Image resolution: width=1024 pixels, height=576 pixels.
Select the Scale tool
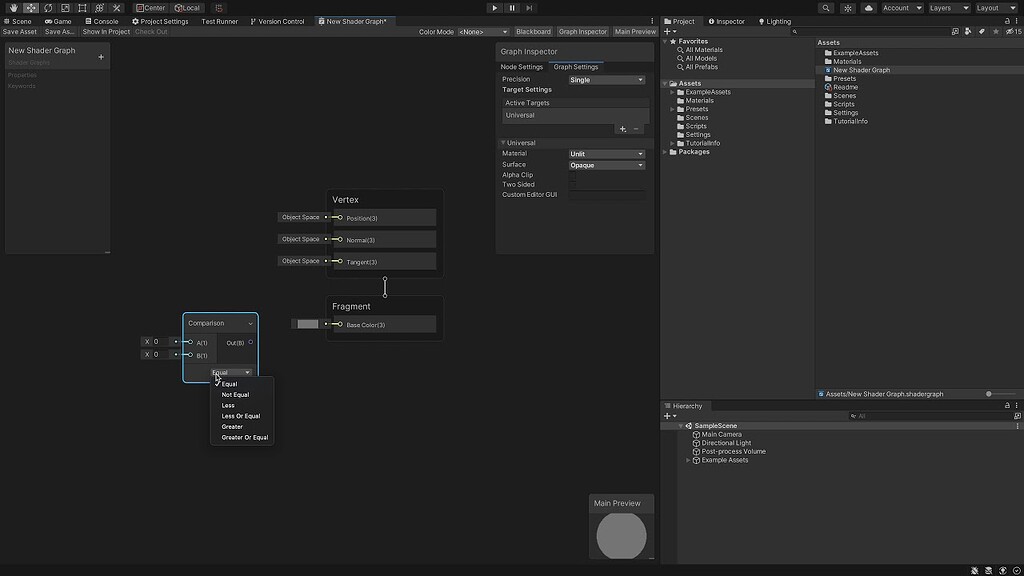[x=65, y=7]
